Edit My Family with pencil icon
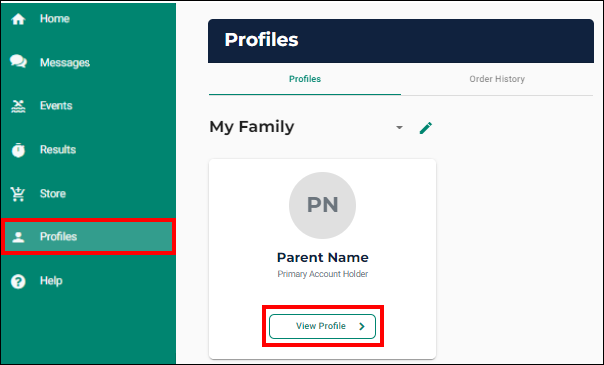This screenshot has height=365, width=604. pyautogui.click(x=426, y=128)
